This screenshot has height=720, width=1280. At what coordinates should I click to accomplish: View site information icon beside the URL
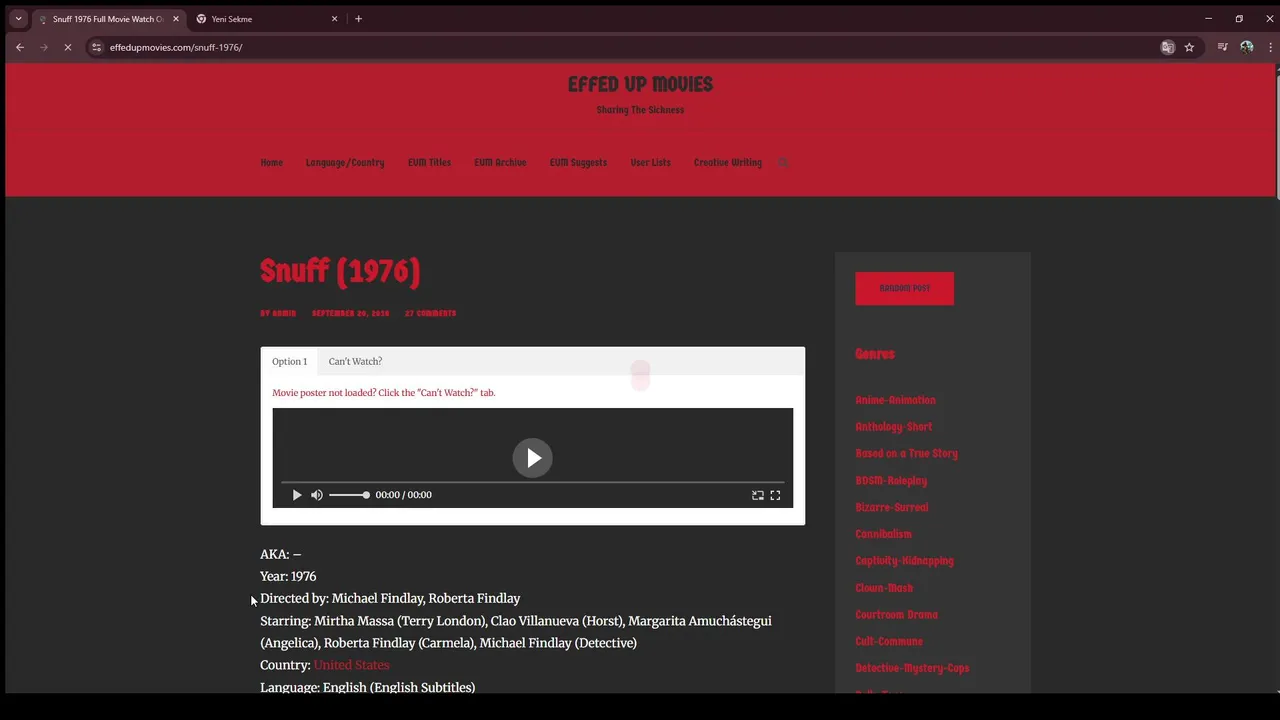click(x=96, y=47)
